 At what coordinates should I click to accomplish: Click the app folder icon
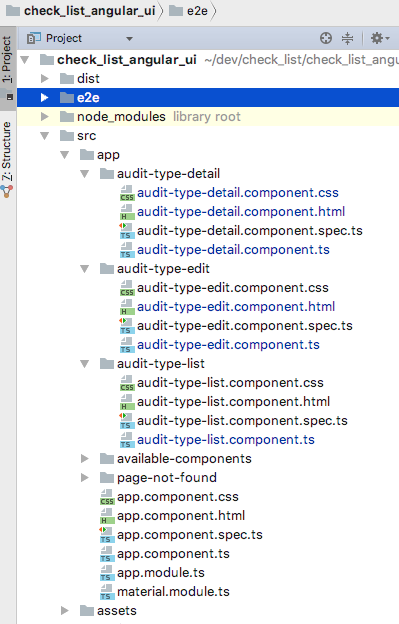[x=87, y=154]
